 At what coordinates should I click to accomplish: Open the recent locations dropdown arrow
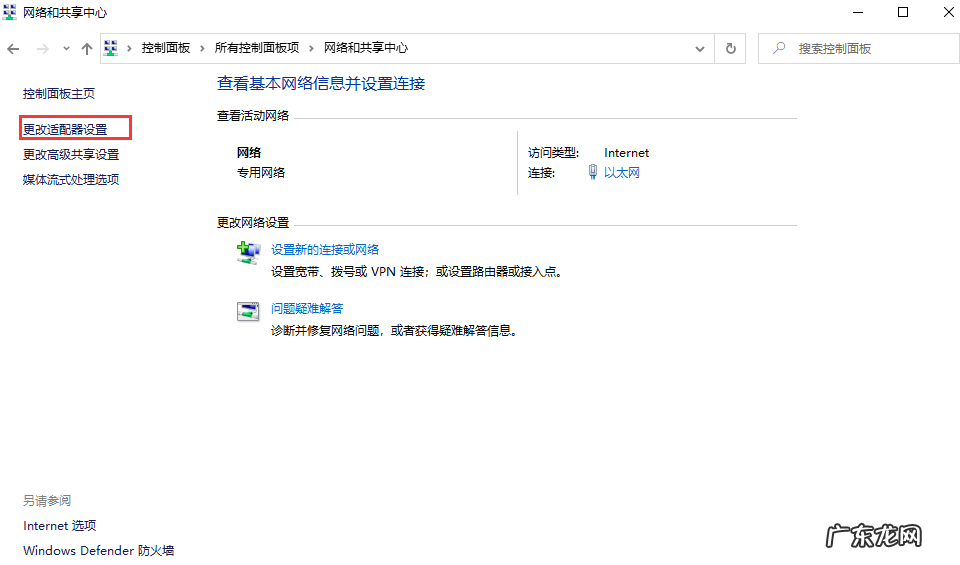(x=66, y=48)
